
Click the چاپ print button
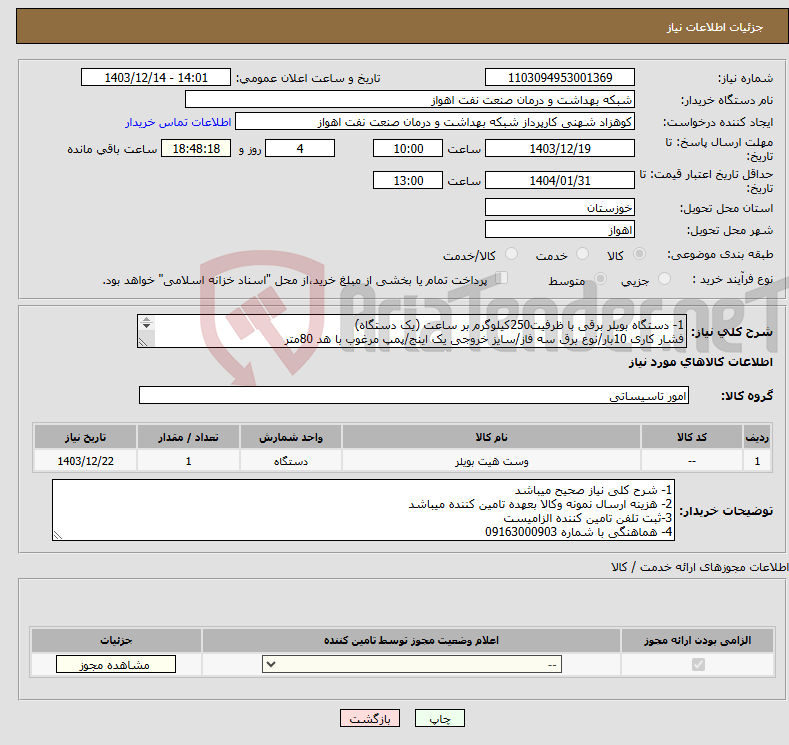tap(440, 718)
